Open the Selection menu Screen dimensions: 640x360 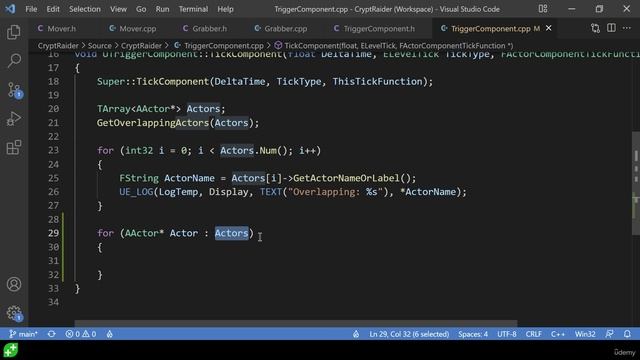pyautogui.click(x=84, y=9)
